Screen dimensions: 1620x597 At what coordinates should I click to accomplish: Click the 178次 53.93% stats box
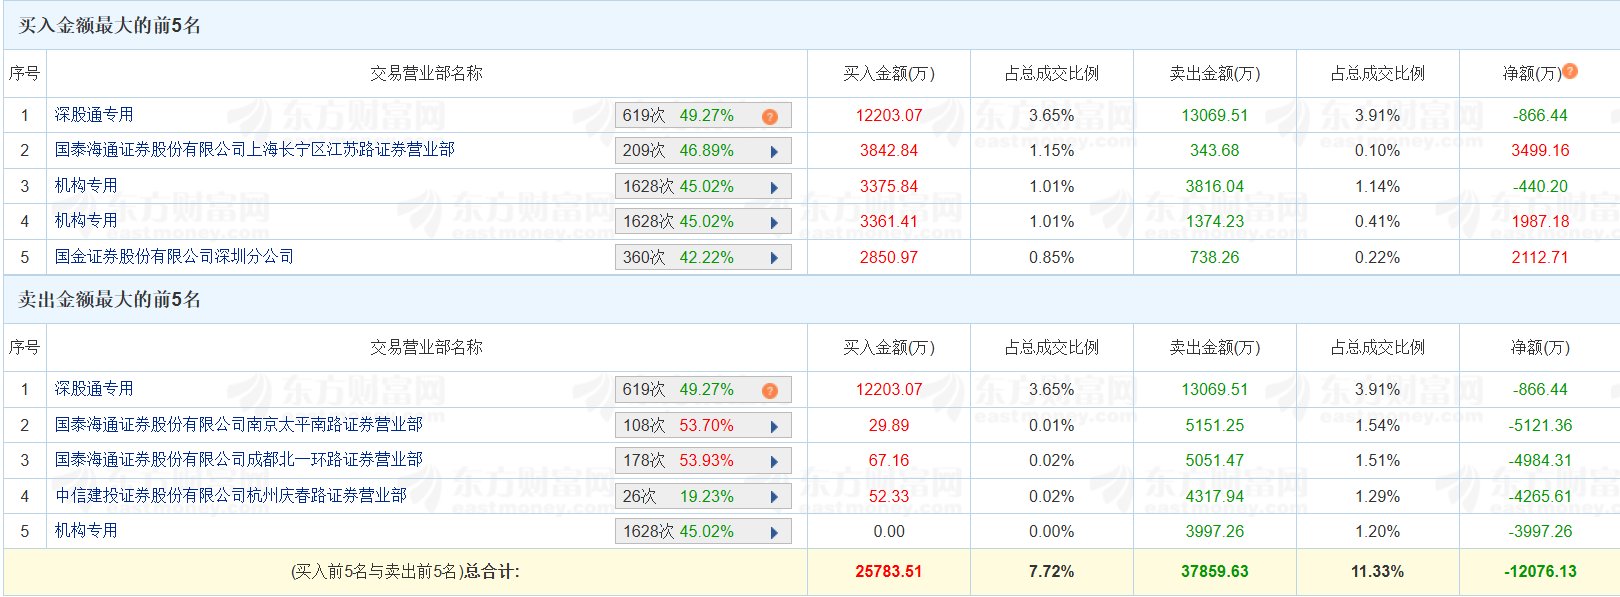click(x=703, y=460)
